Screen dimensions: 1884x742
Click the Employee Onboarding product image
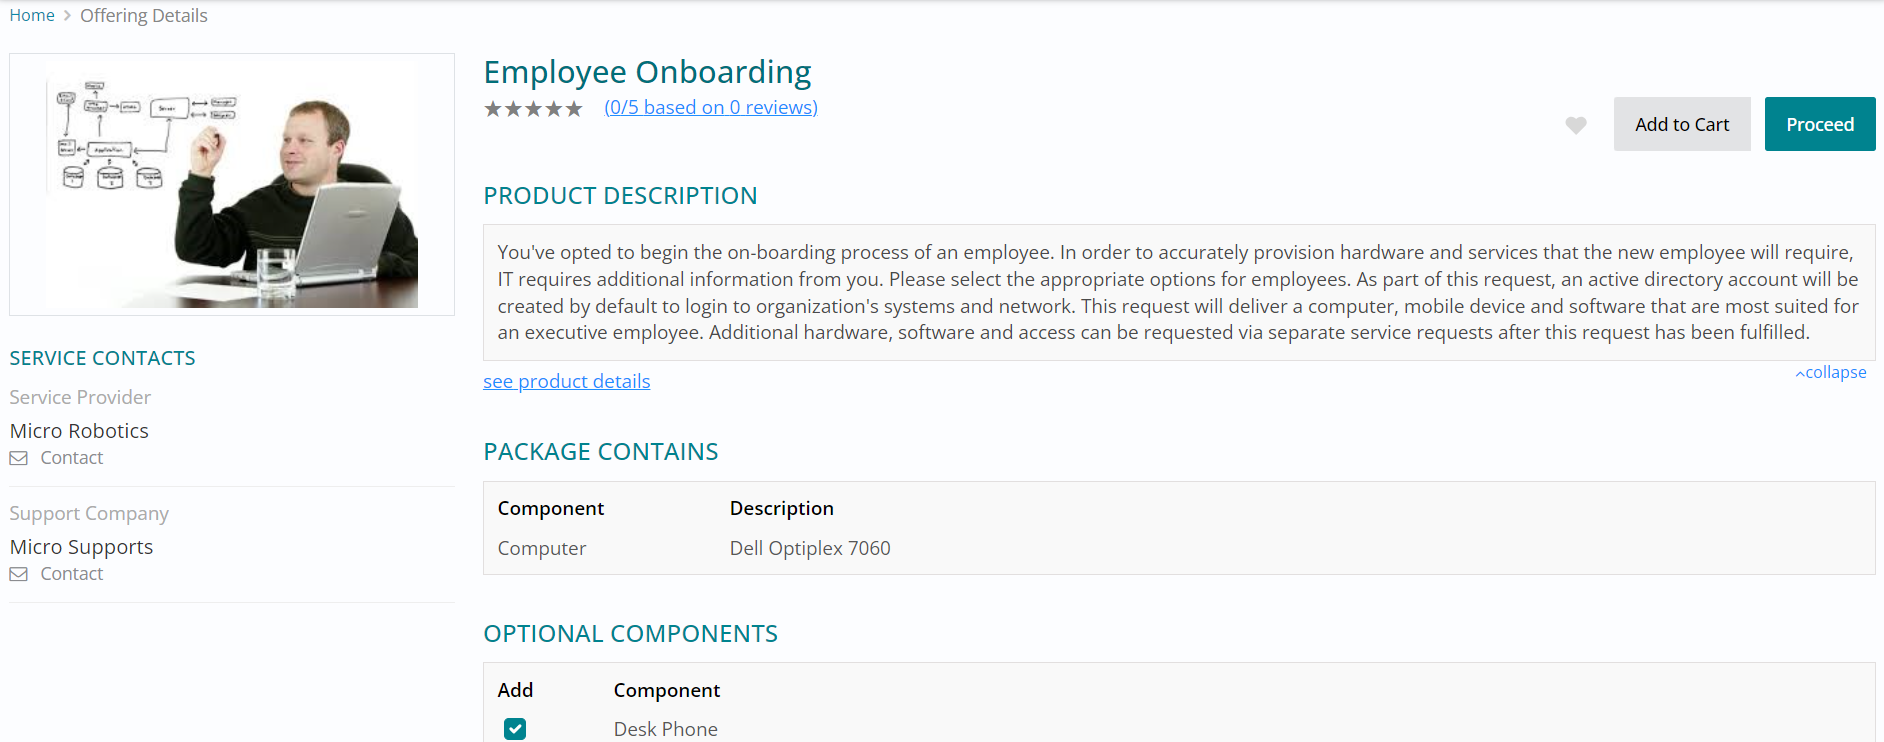[232, 184]
